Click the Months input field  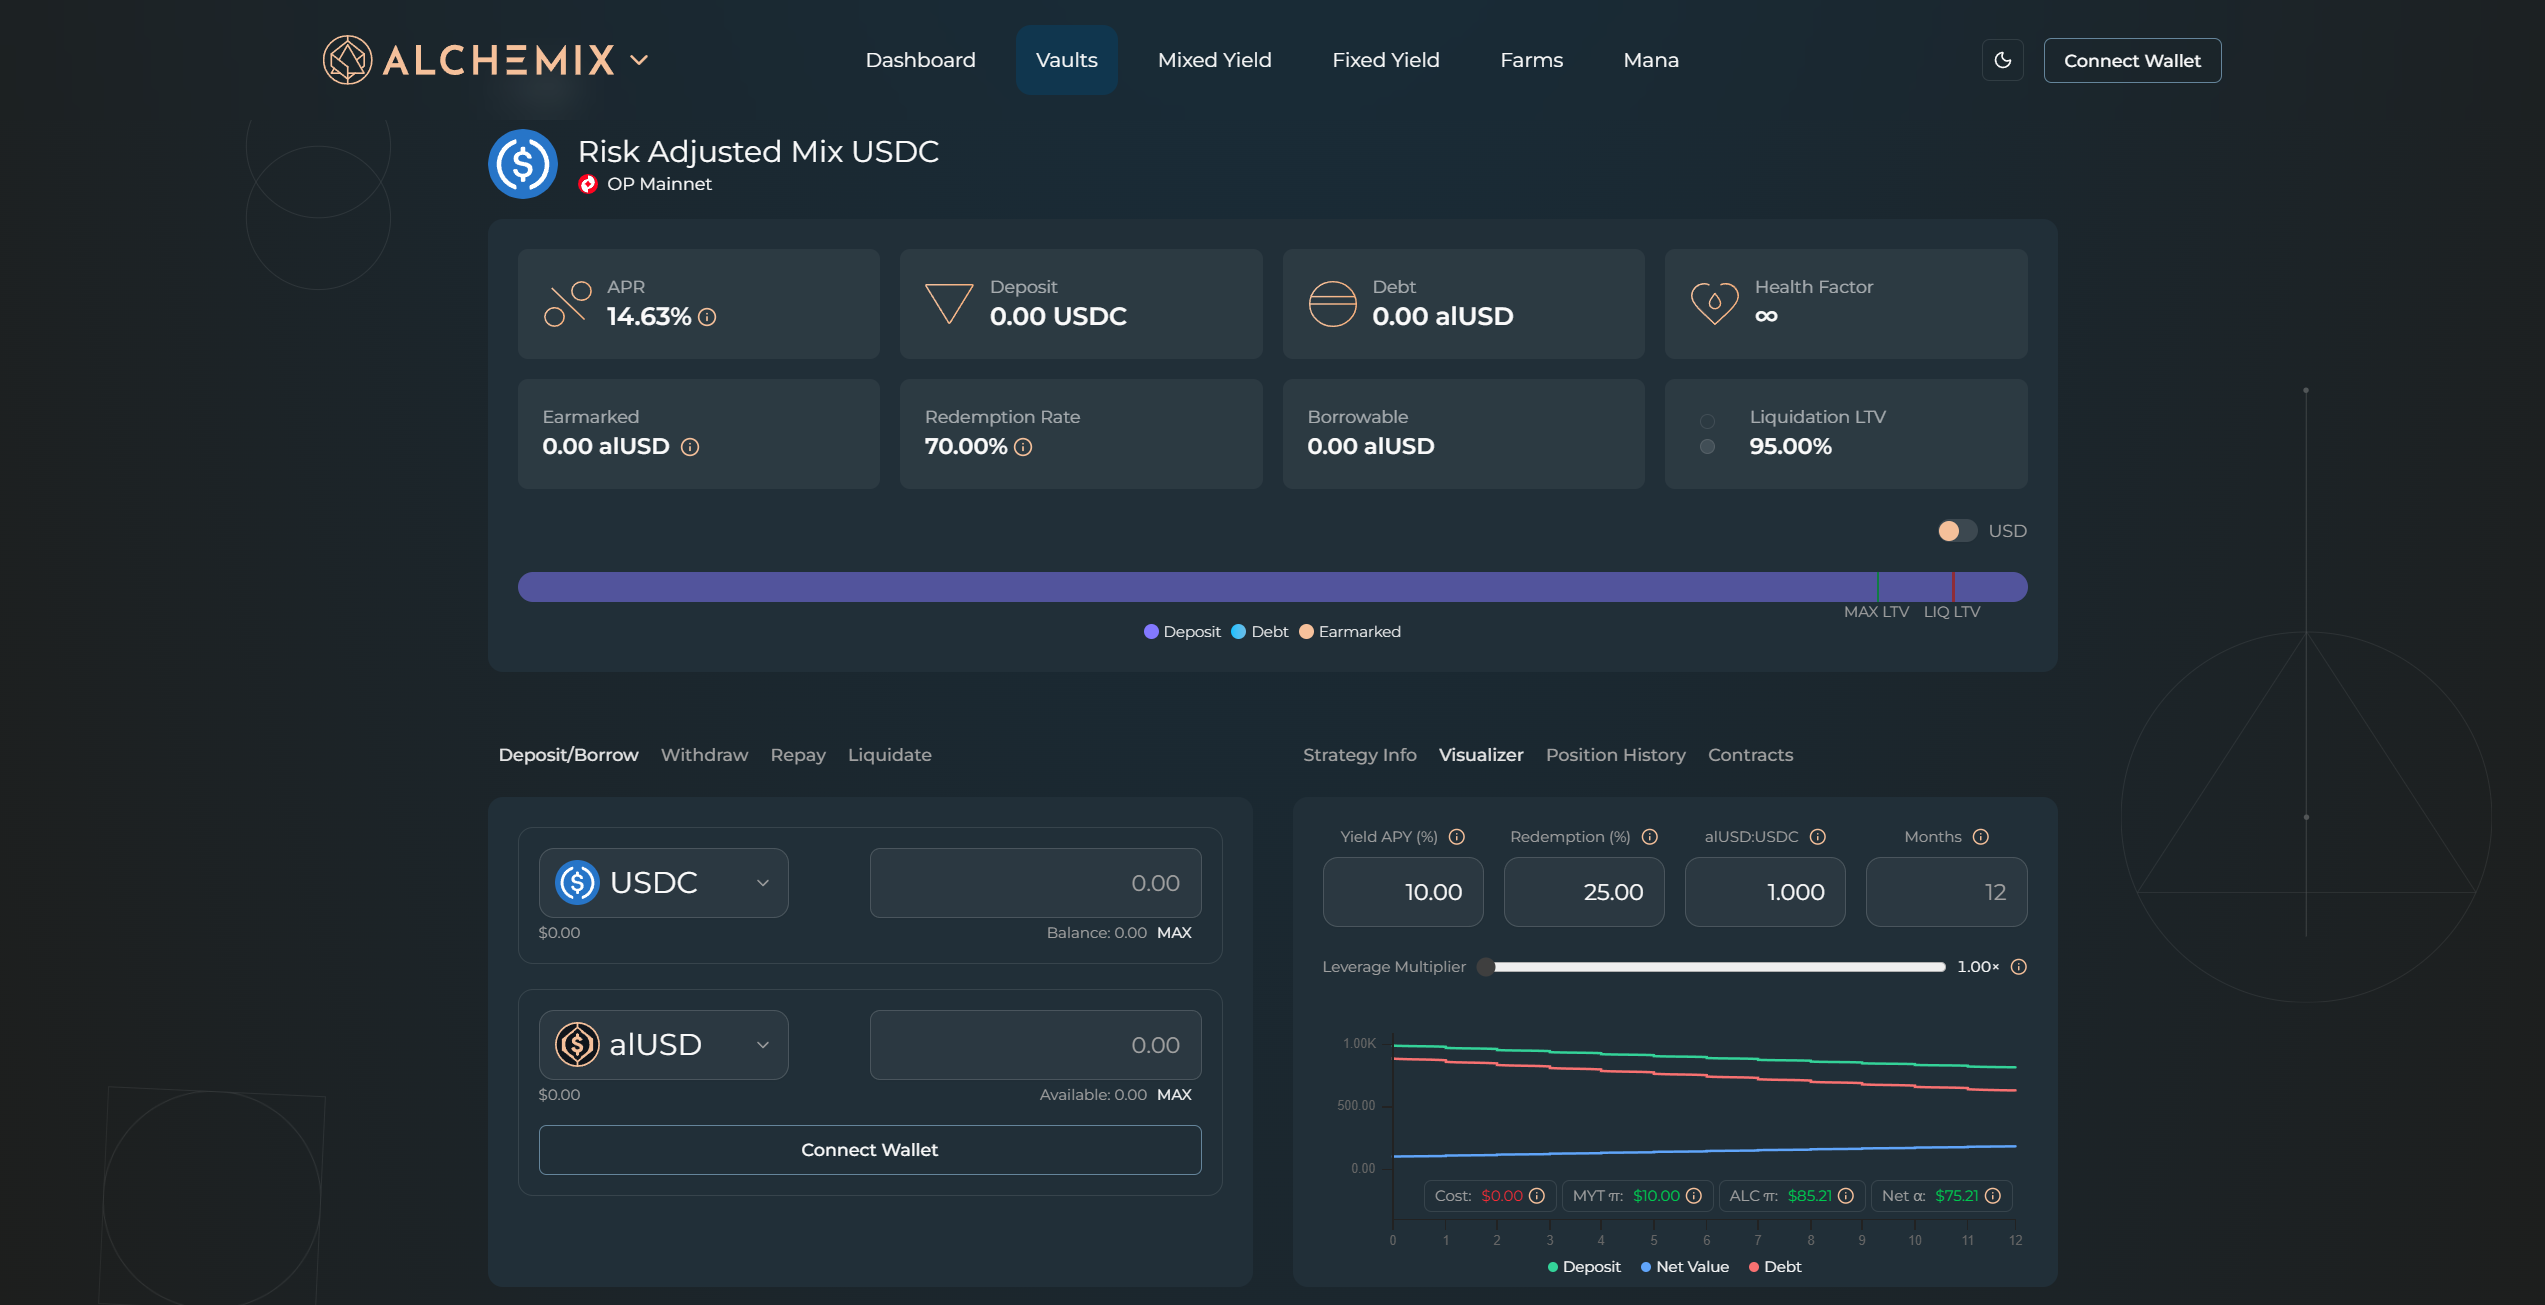[x=1946, y=892]
